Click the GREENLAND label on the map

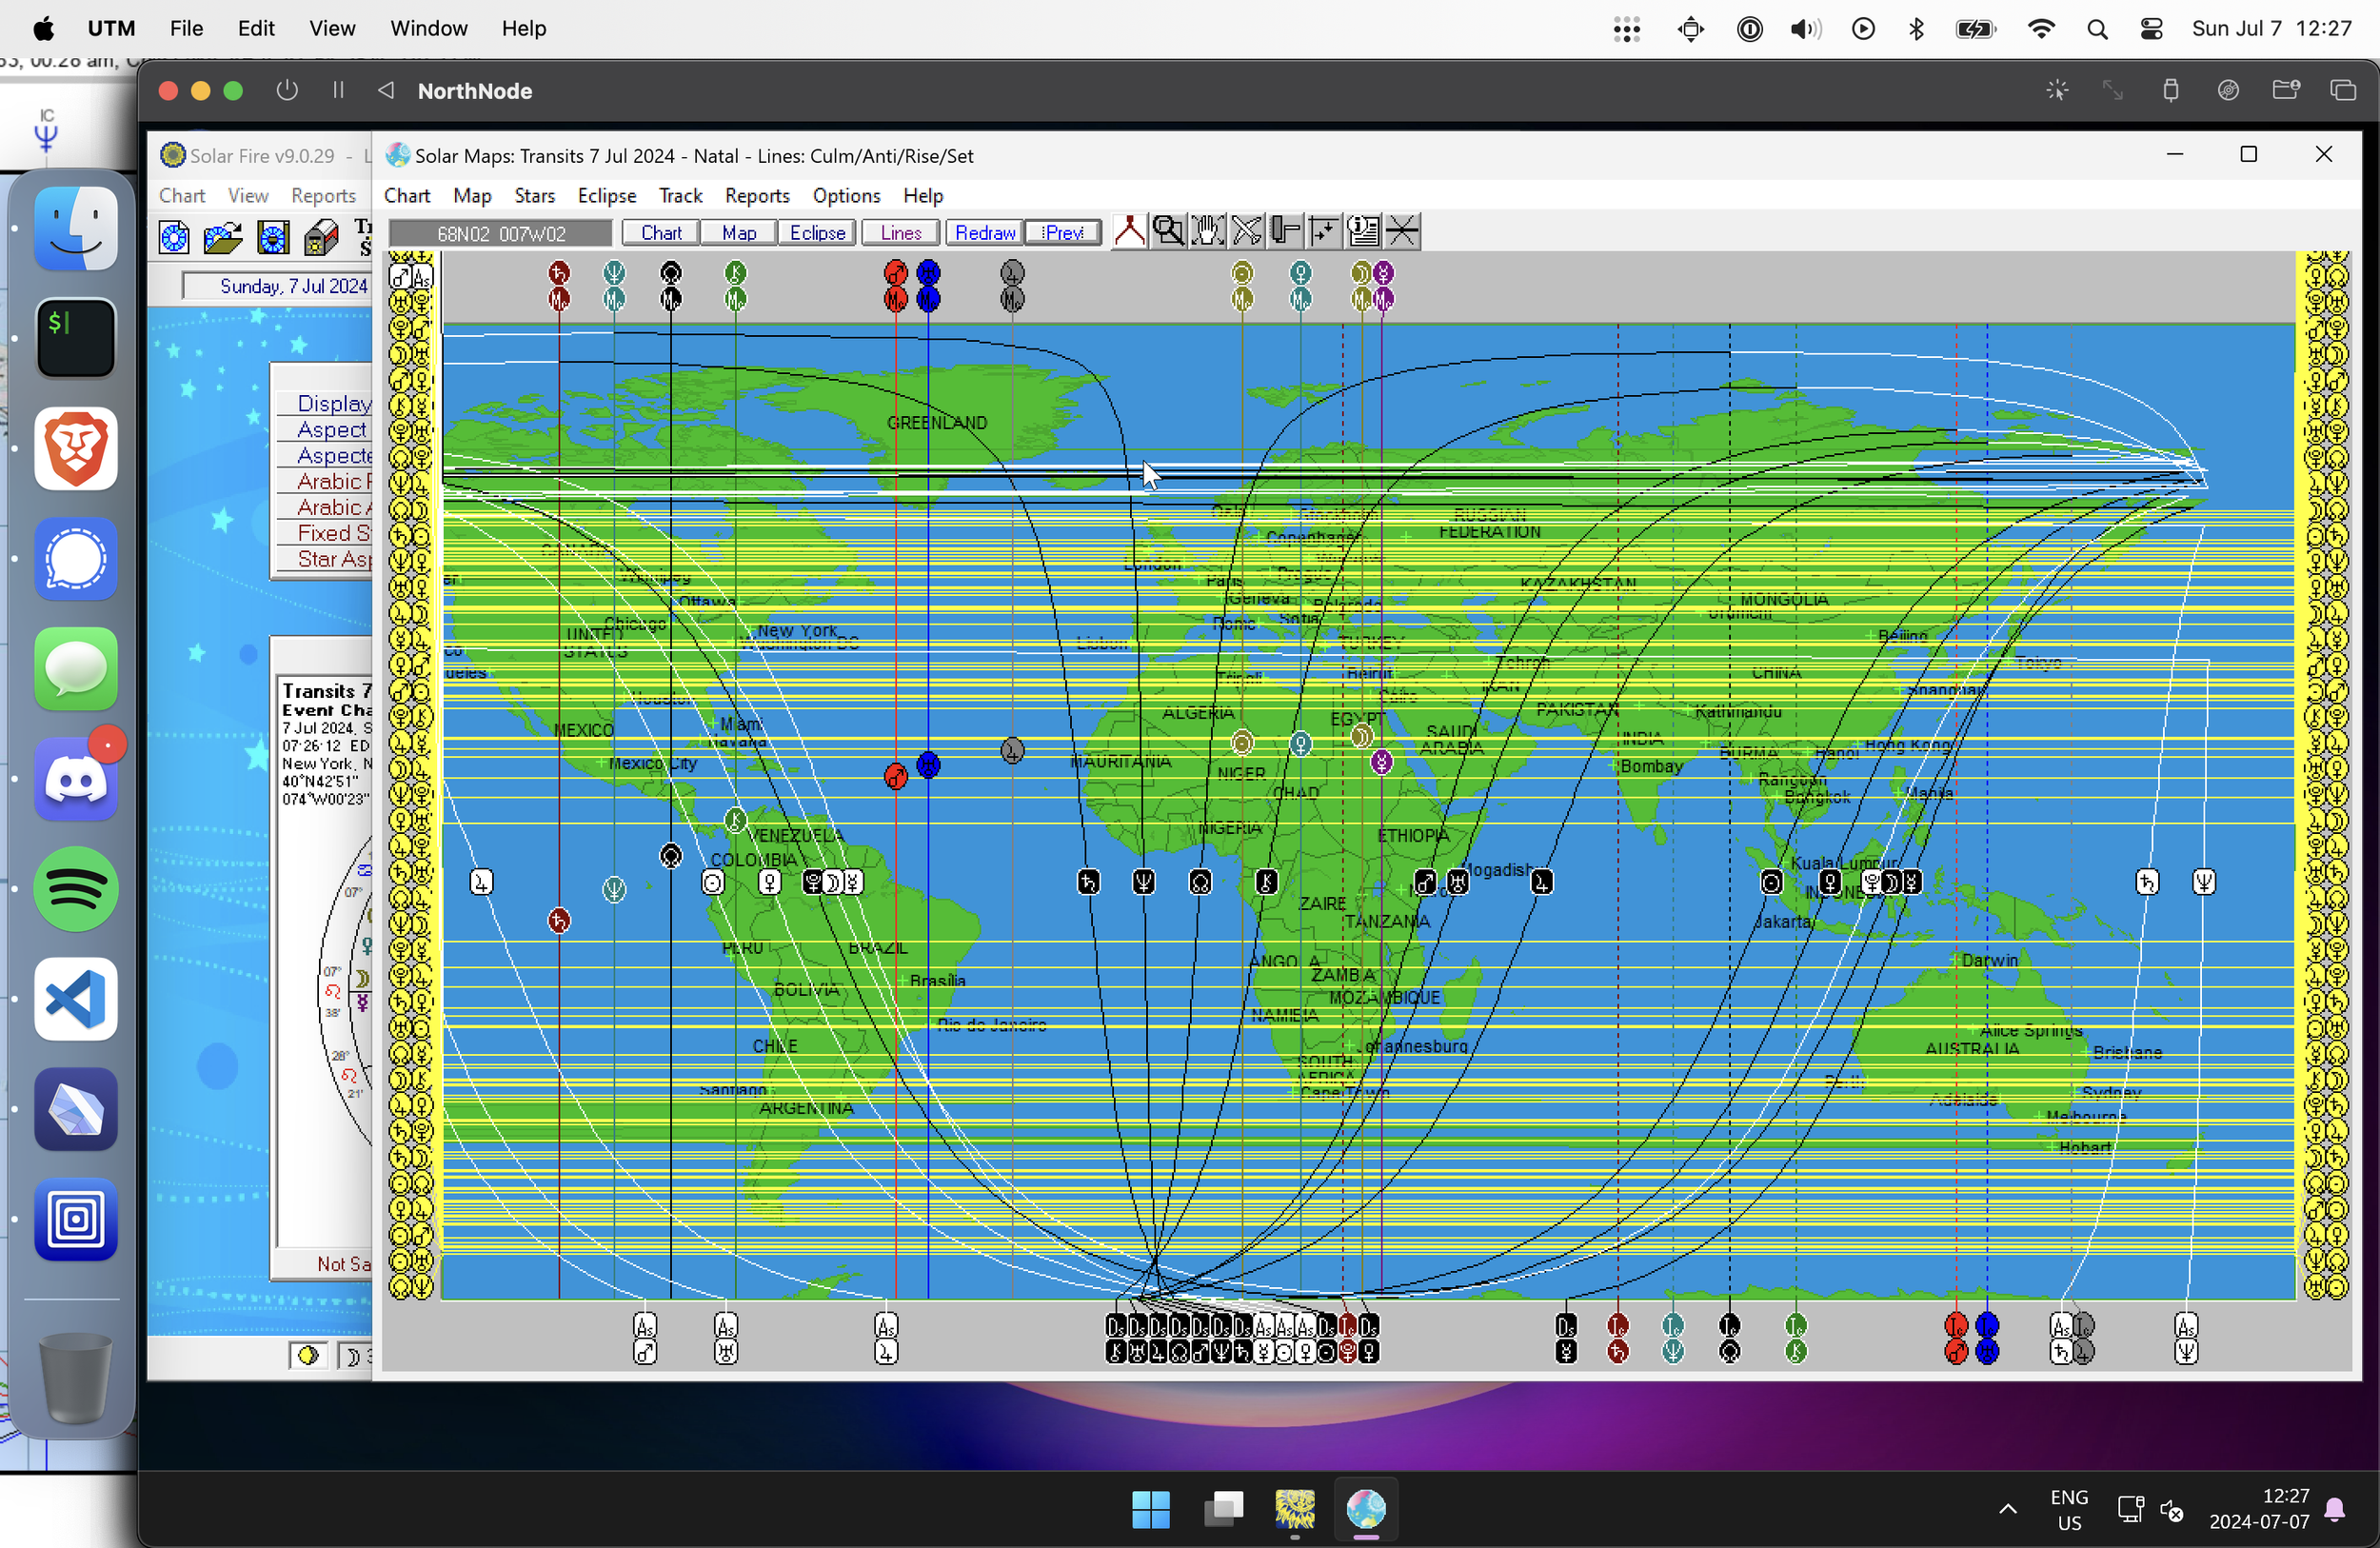click(x=936, y=422)
